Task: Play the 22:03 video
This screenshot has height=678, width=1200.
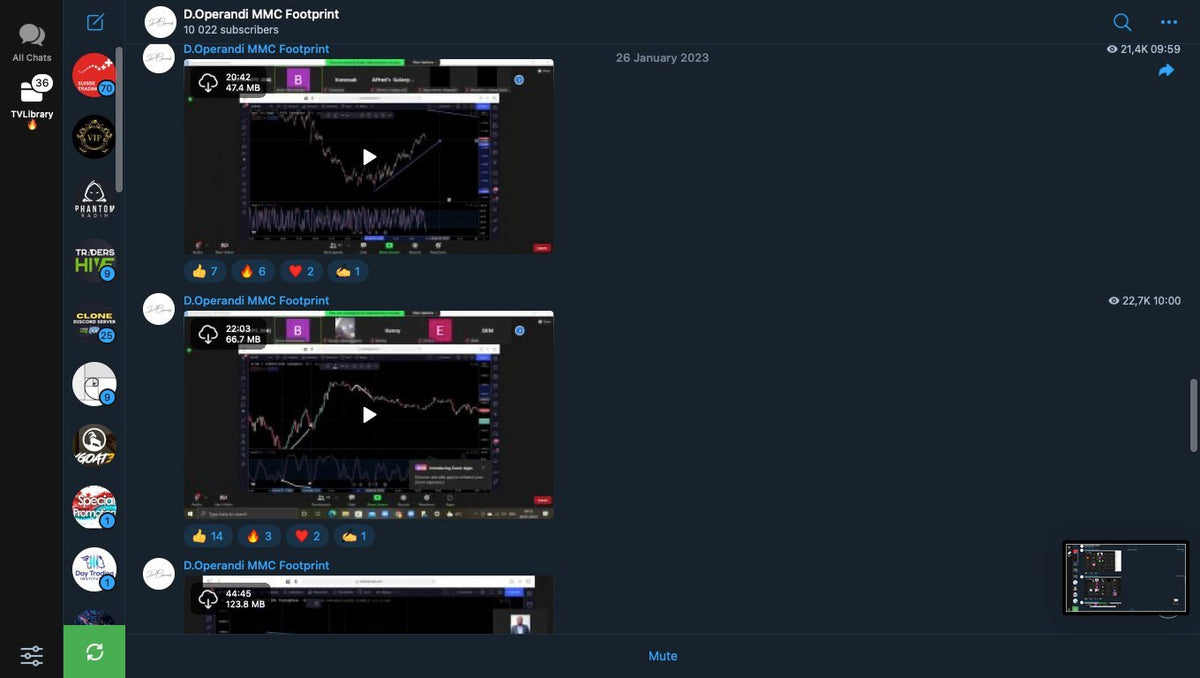Action: 369,414
